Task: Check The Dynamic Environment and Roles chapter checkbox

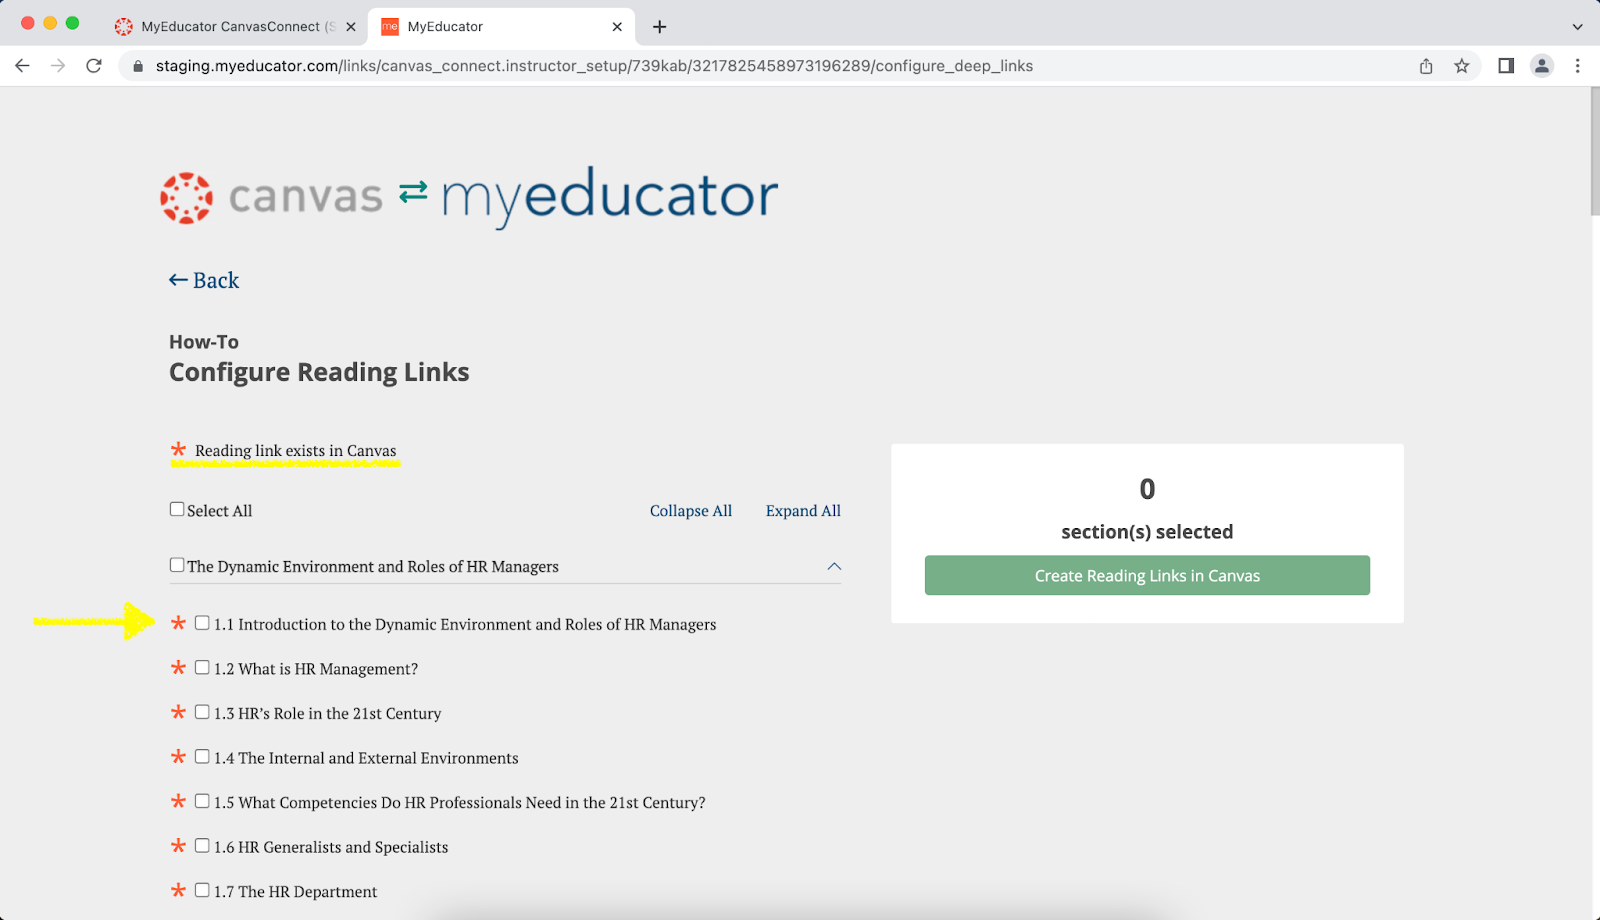Action: [x=177, y=565]
